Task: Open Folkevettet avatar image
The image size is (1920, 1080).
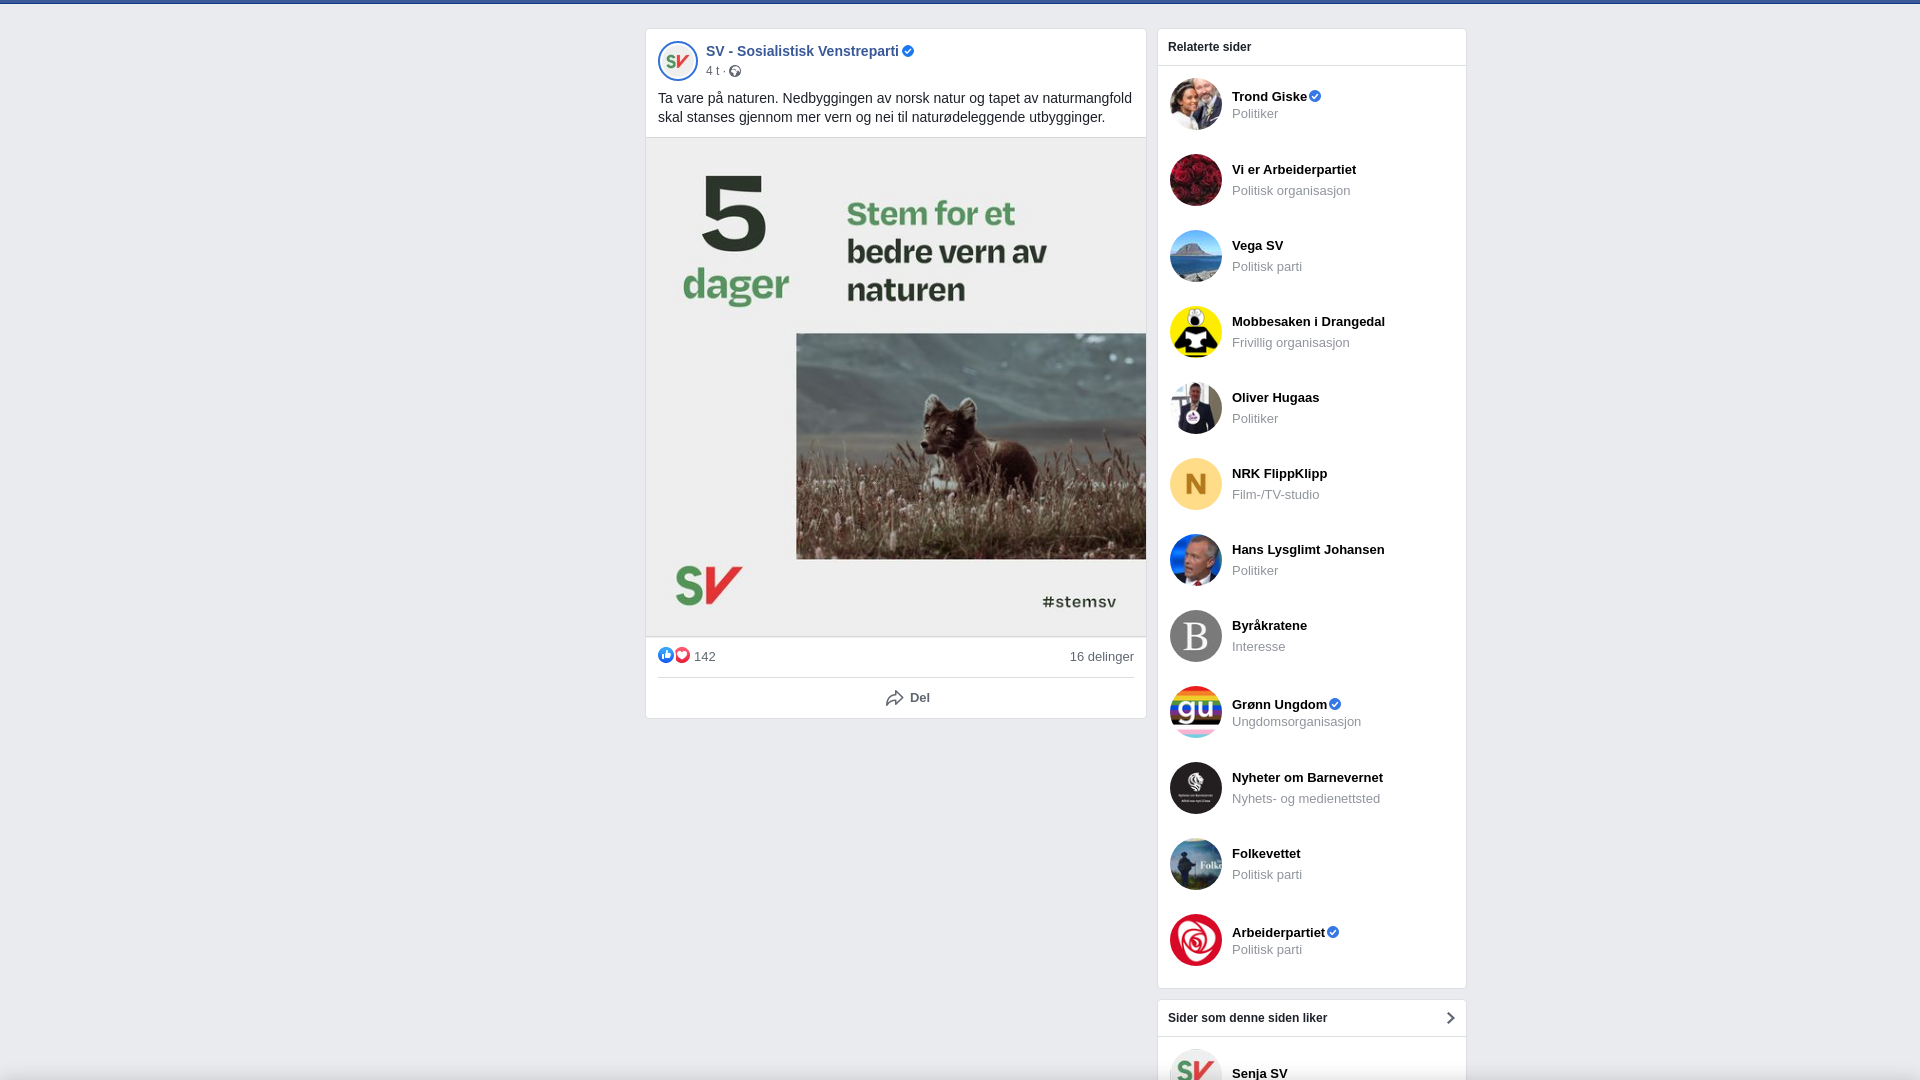Action: (x=1196, y=864)
